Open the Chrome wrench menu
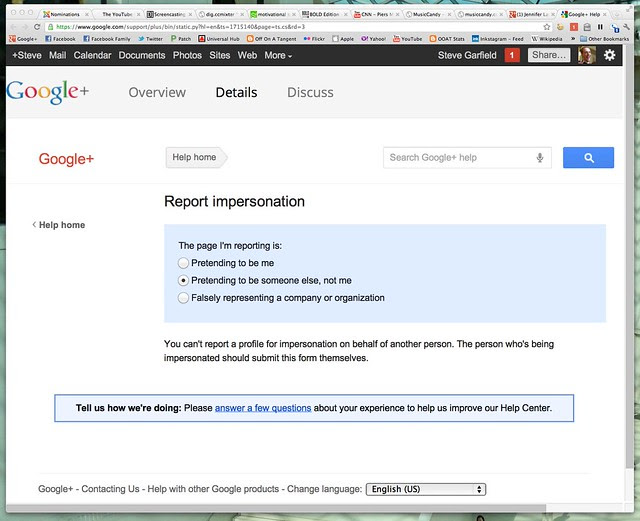The height and width of the screenshot is (521, 640). click(627, 27)
